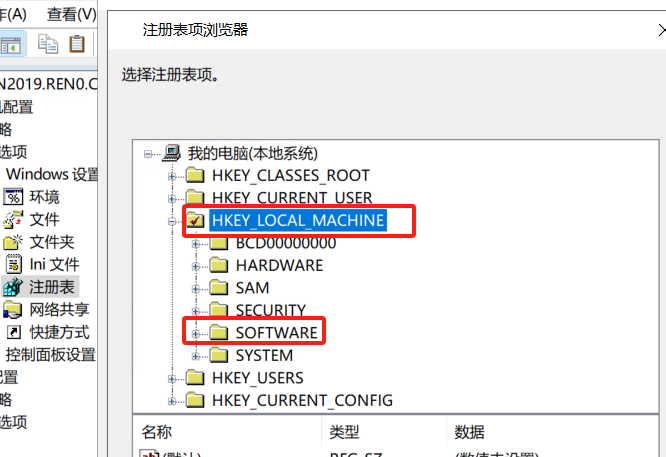This screenshot has width=666, height=457.
Task: Collapse the 我的电脑 root node
Action: [x=149, y=154]
